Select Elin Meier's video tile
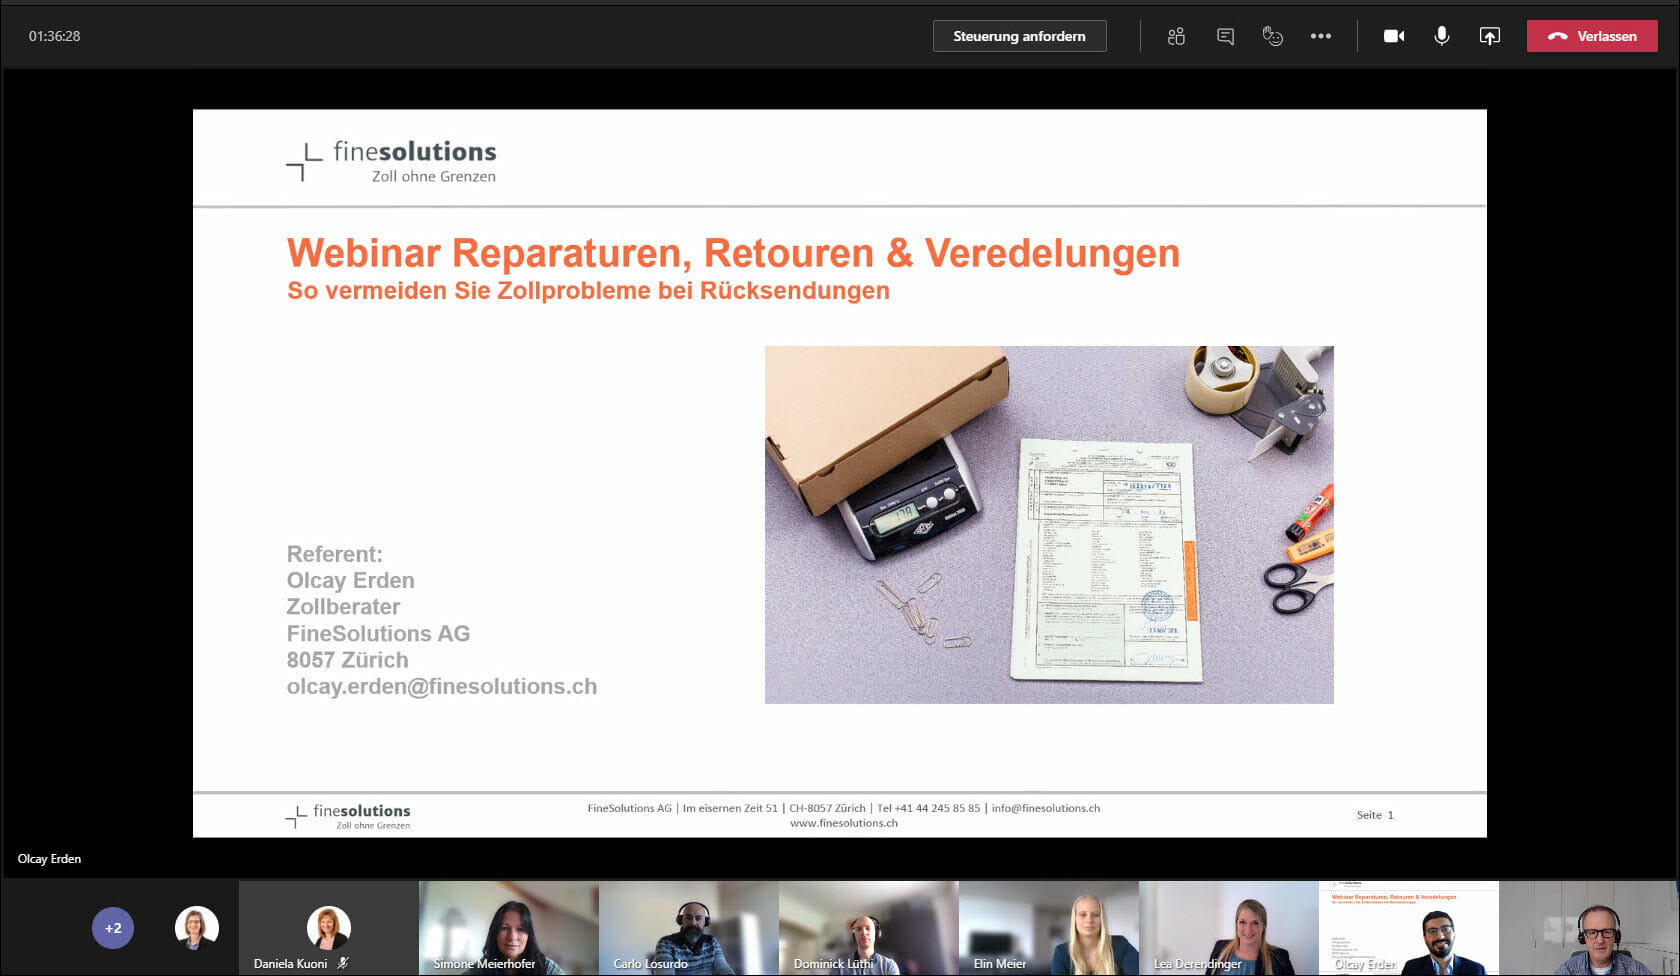This screenshot has width=1680, height=976. 1048,928
